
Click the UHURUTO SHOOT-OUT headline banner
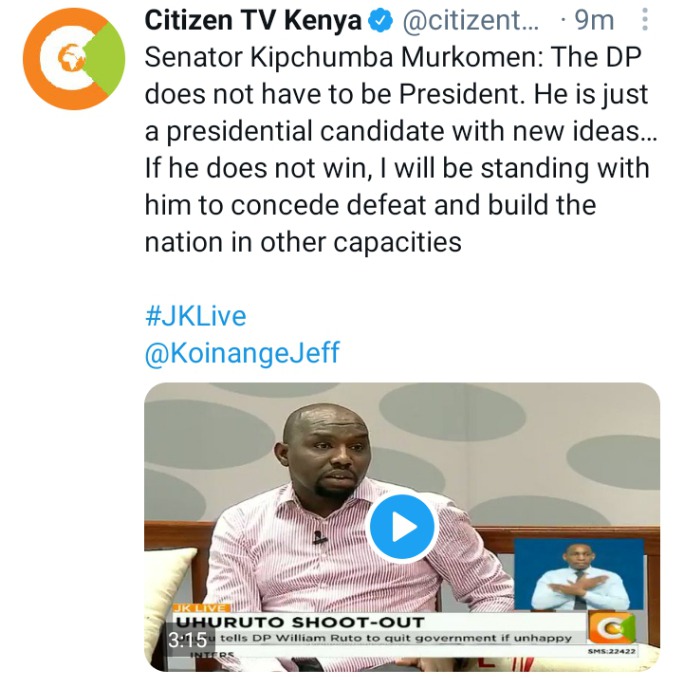click(300, 622)
